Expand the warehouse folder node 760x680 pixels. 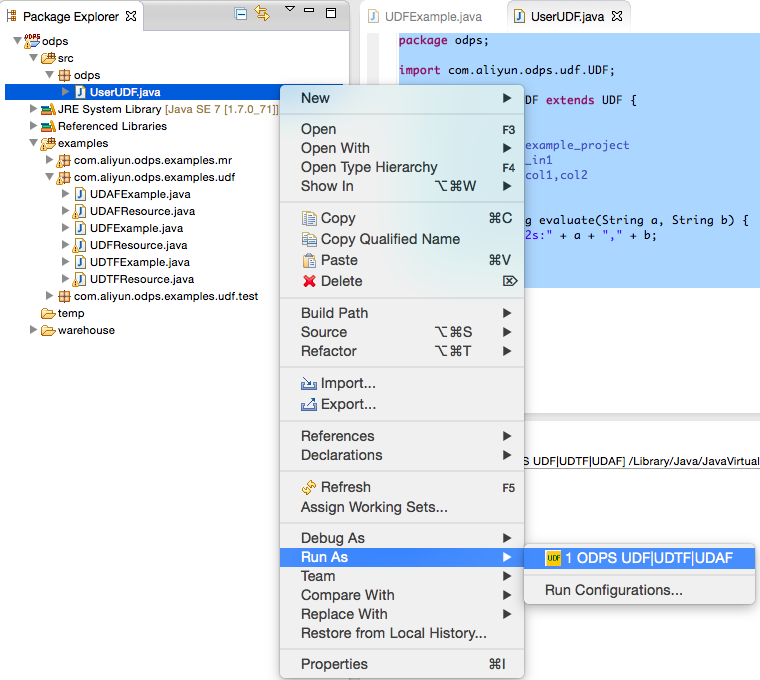pos(33,330)
